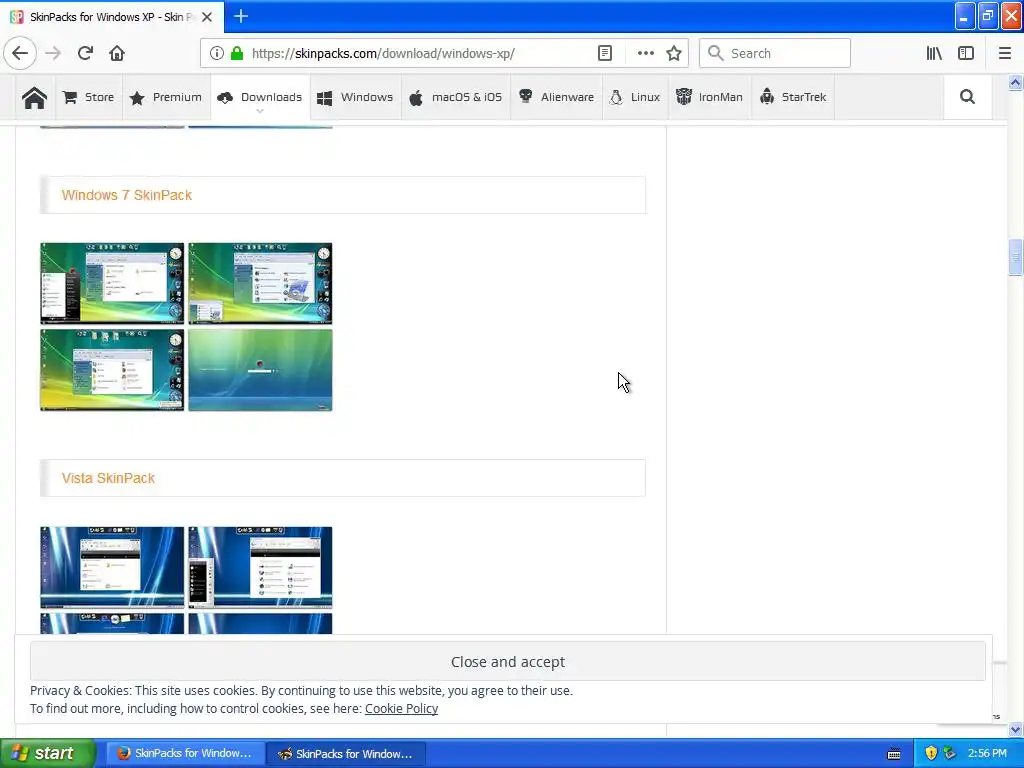Open the Firefox home page button
Viewport: 1024px width, 768px height.
point(117,53)
